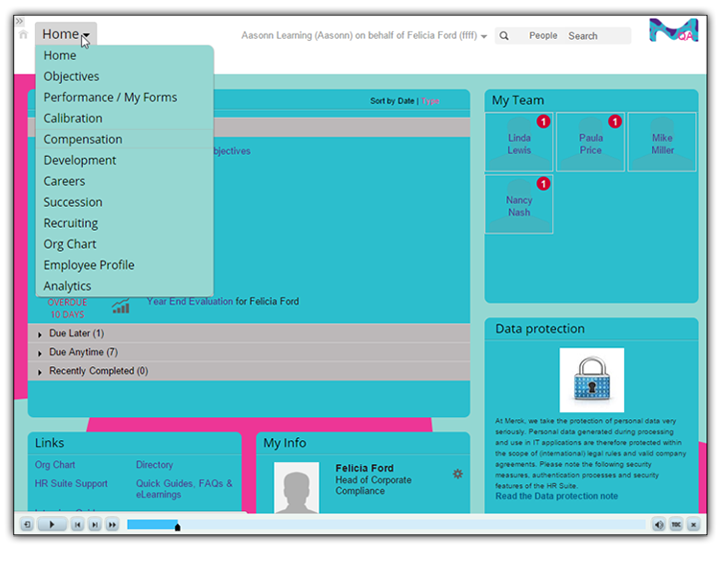Click the rewind button in playback bar
Viewport: 723px width, 574px height.
77,524
